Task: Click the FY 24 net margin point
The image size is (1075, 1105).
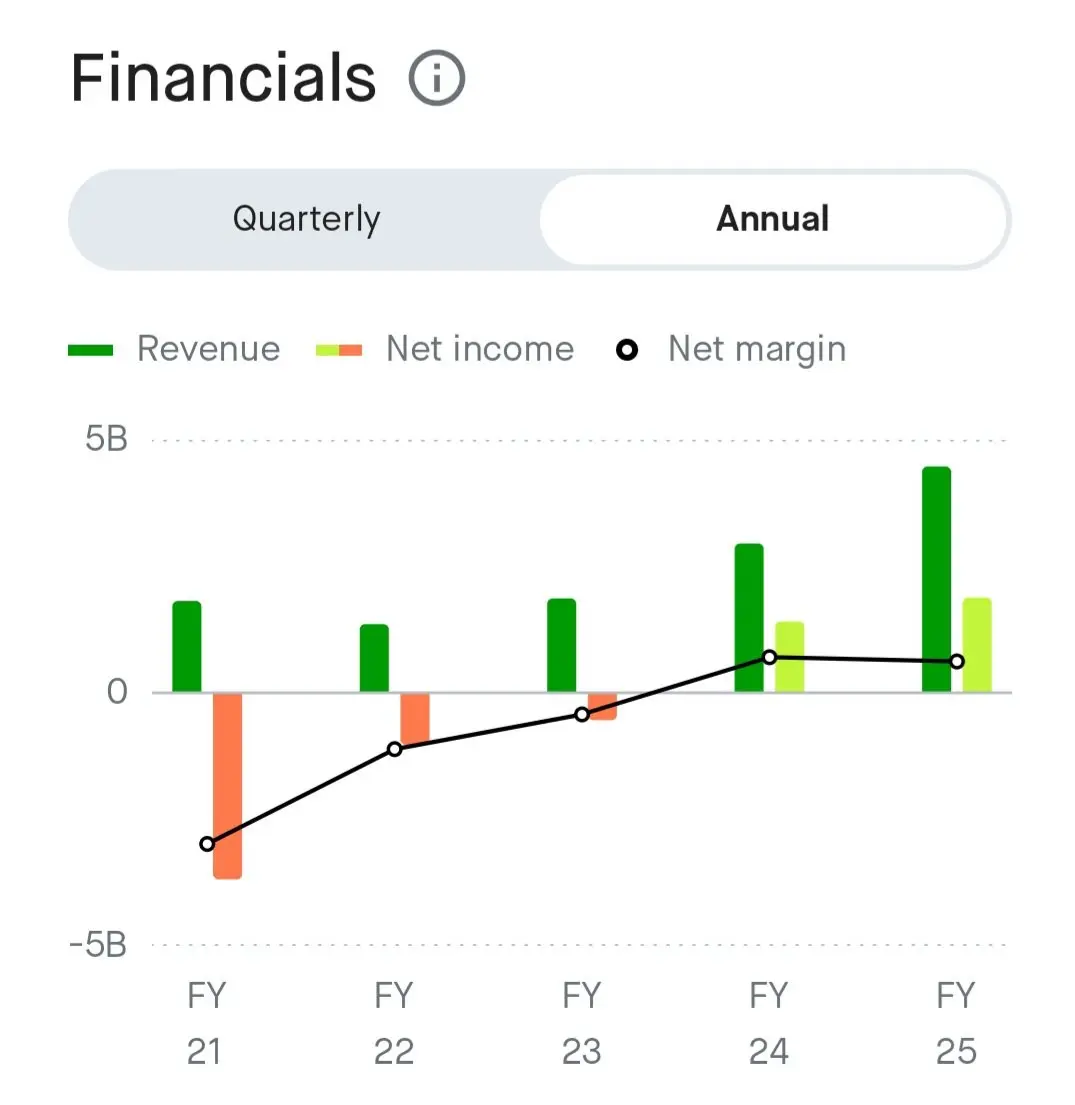Action: point(769,657)
